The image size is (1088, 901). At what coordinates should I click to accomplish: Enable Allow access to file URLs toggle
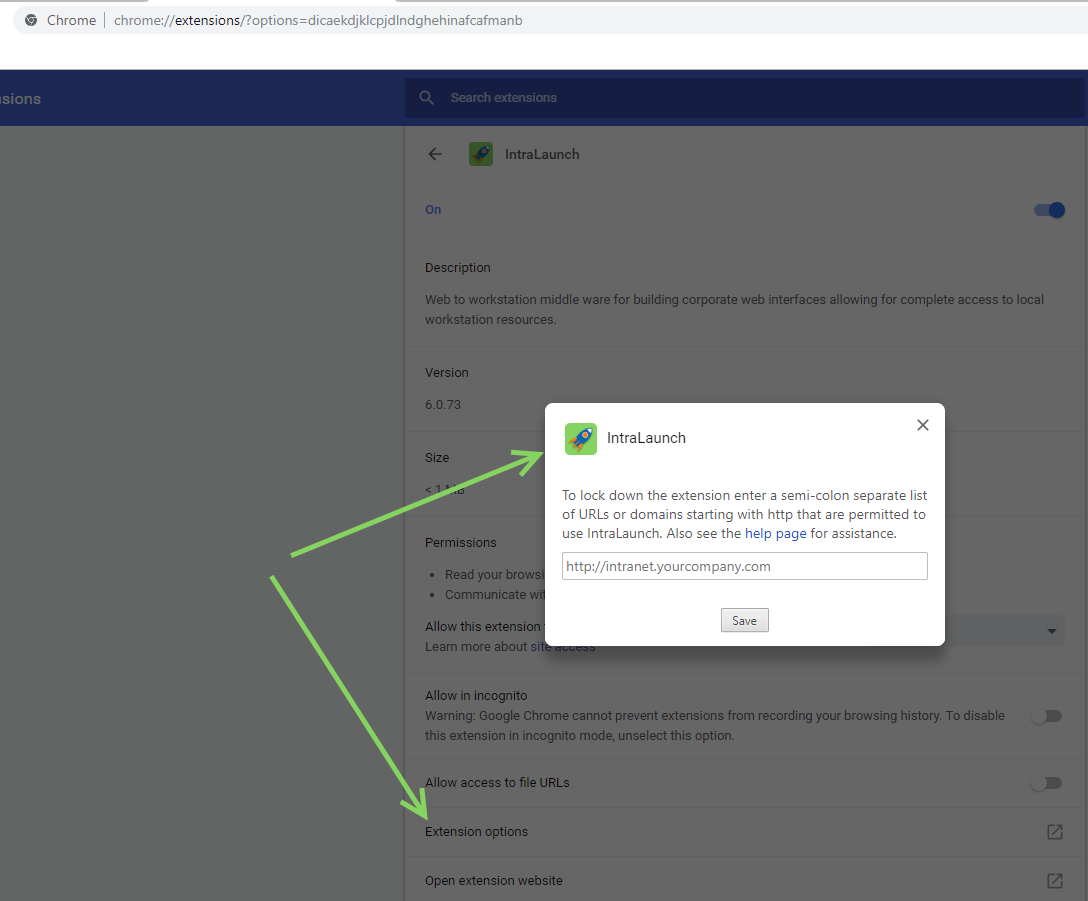[x=1046, y=783]
